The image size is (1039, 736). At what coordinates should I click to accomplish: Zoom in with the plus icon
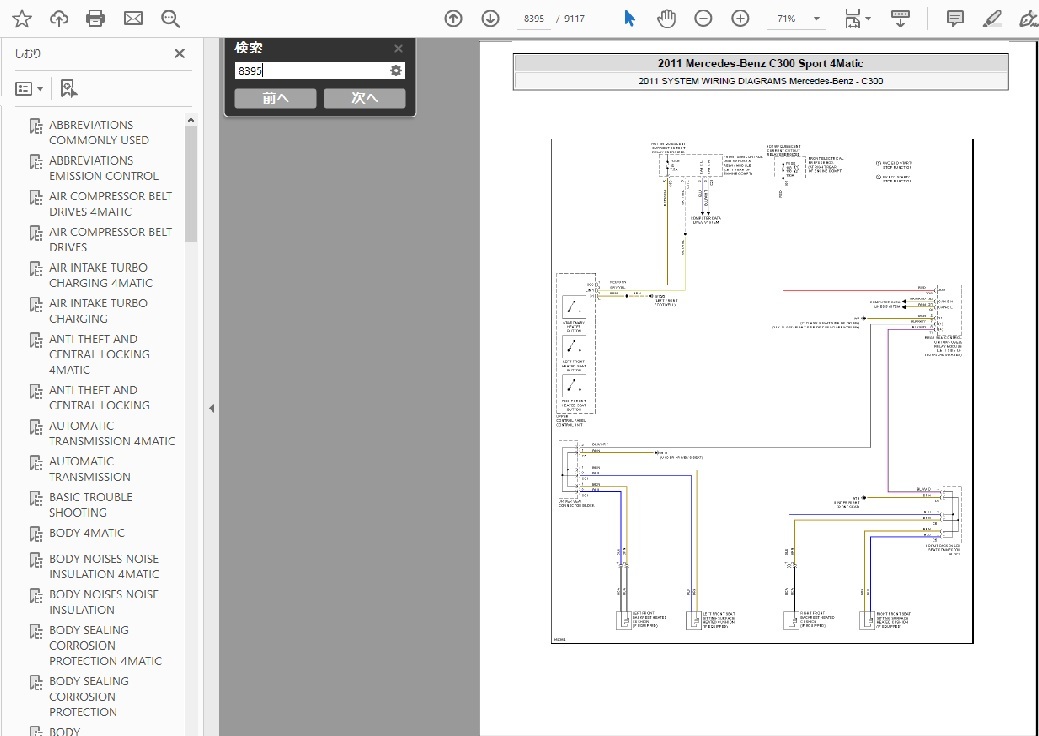(740, 19)
